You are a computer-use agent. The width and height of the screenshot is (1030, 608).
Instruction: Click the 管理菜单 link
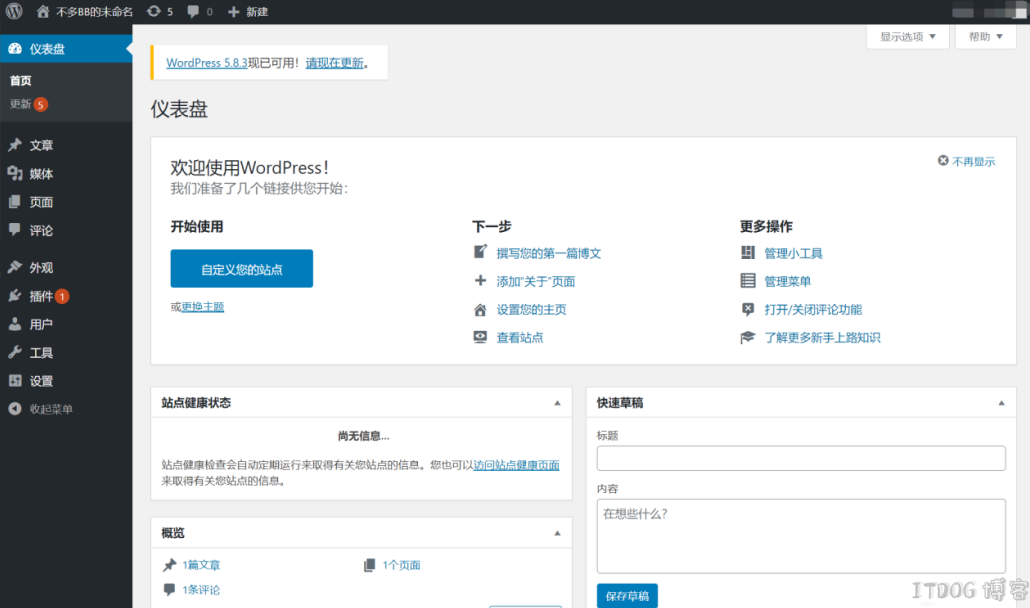[x=787, y=281]
